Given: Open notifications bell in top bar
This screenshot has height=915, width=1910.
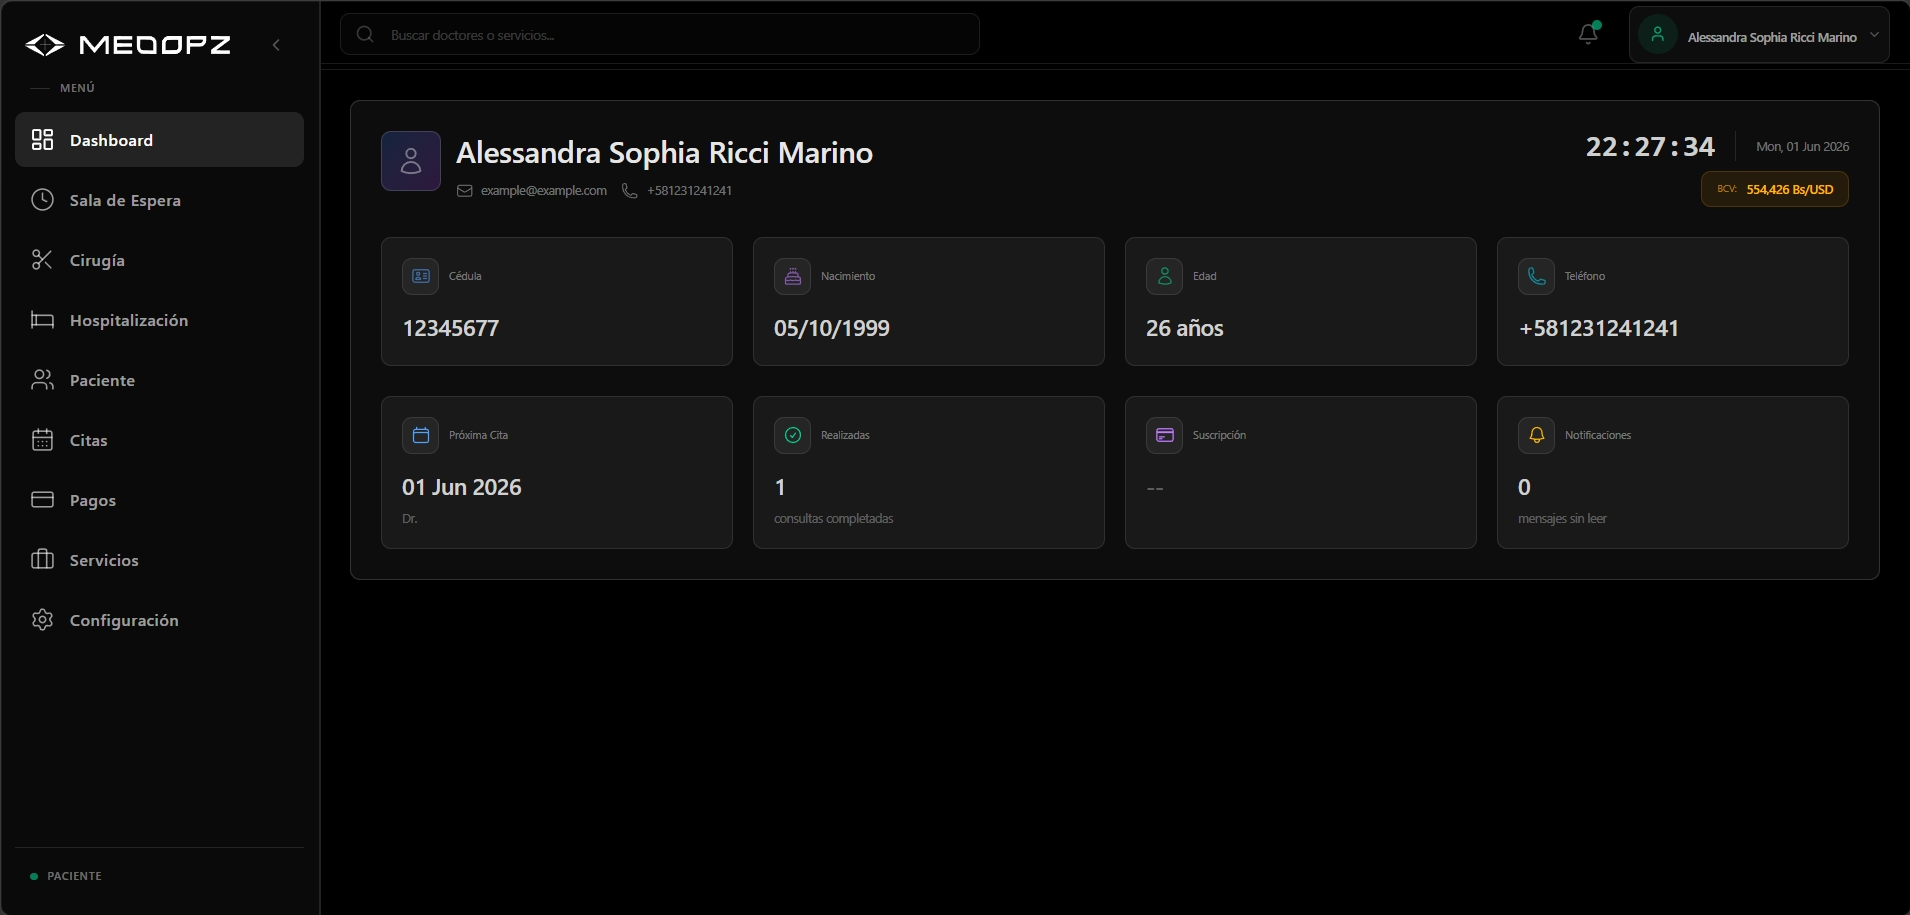Looking at the screenshot, I should (x=1588, y=34).
